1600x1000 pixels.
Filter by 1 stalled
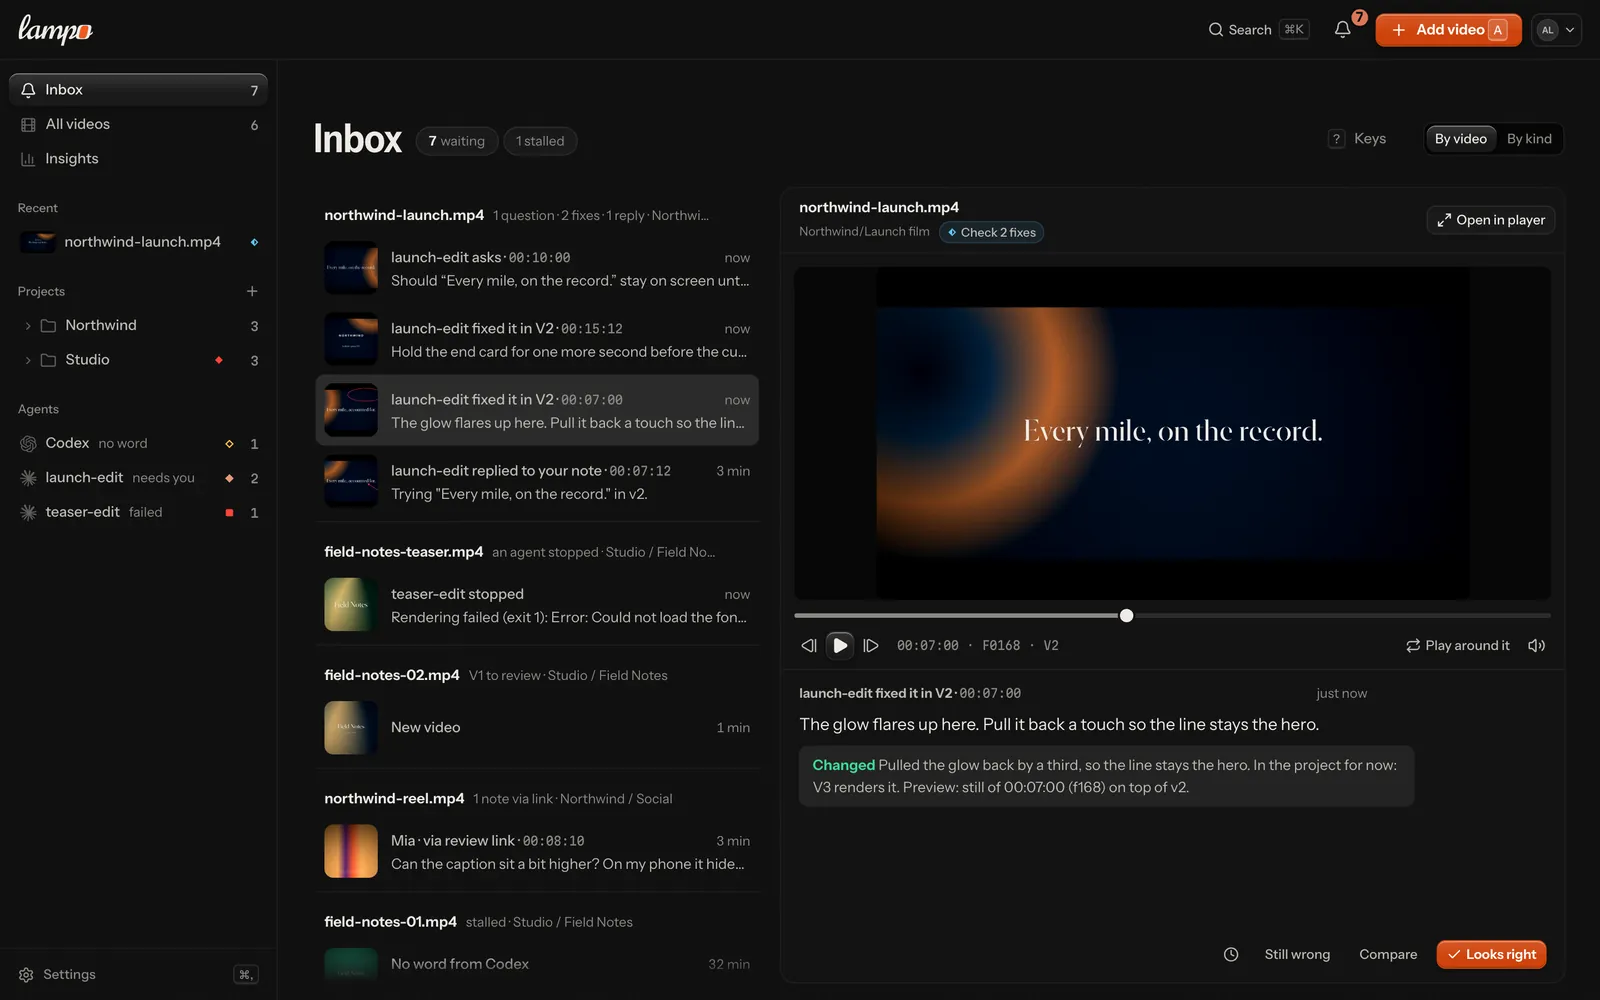[x=540, y=141]
